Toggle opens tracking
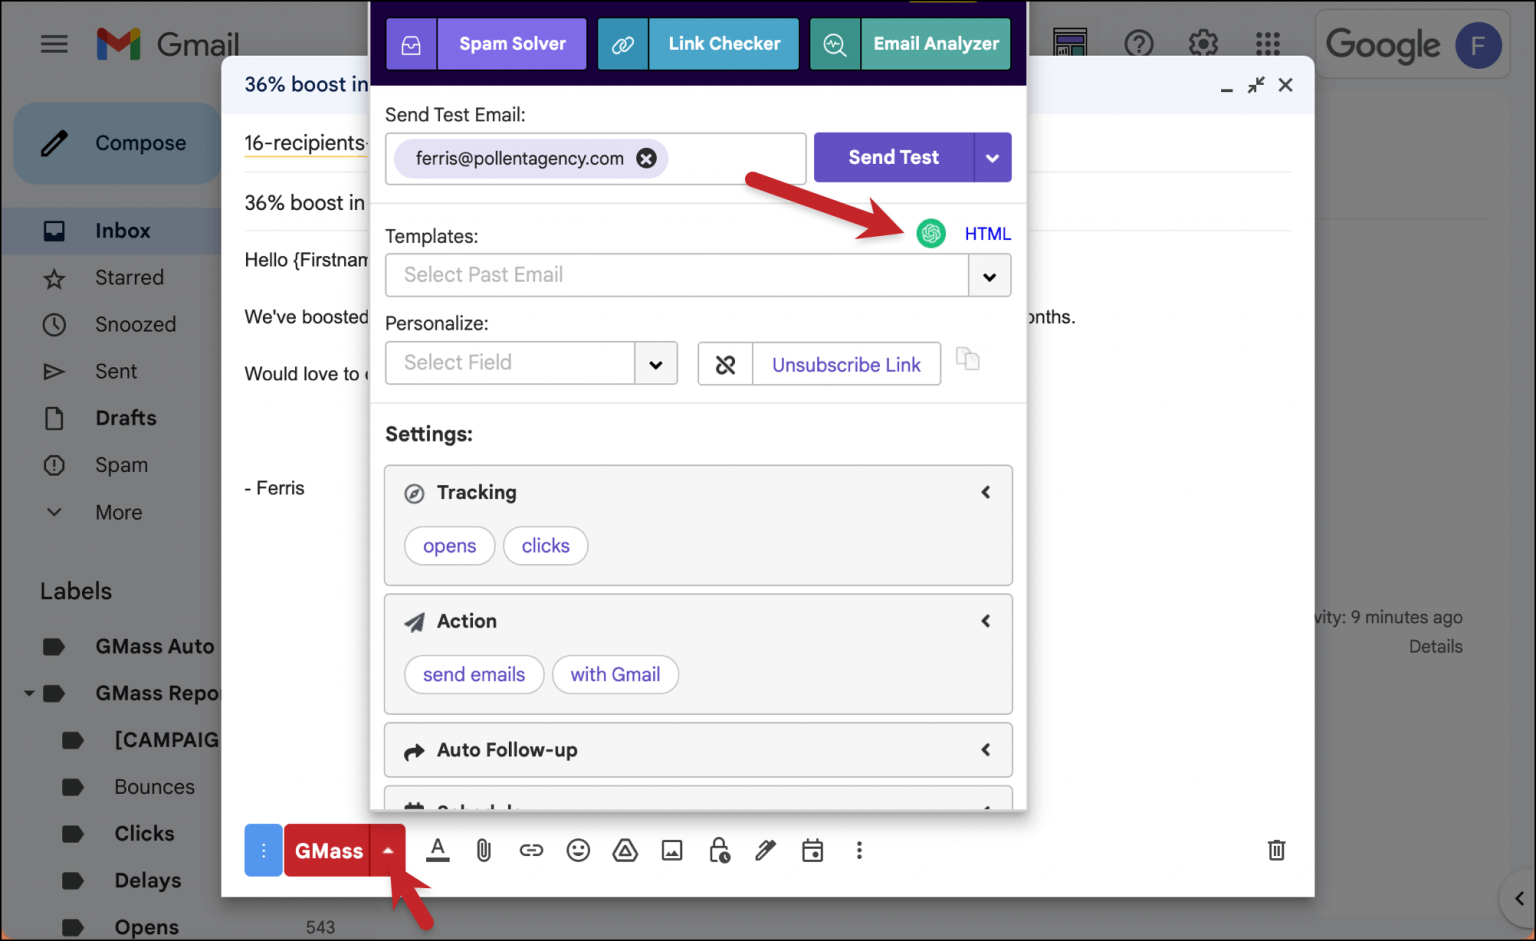1536x941 pixels. point(449,545)
